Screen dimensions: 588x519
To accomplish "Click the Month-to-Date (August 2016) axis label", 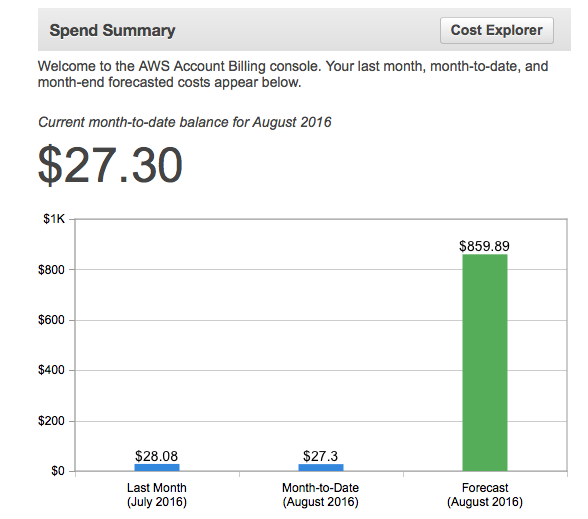I will click(x=321, y=495).
